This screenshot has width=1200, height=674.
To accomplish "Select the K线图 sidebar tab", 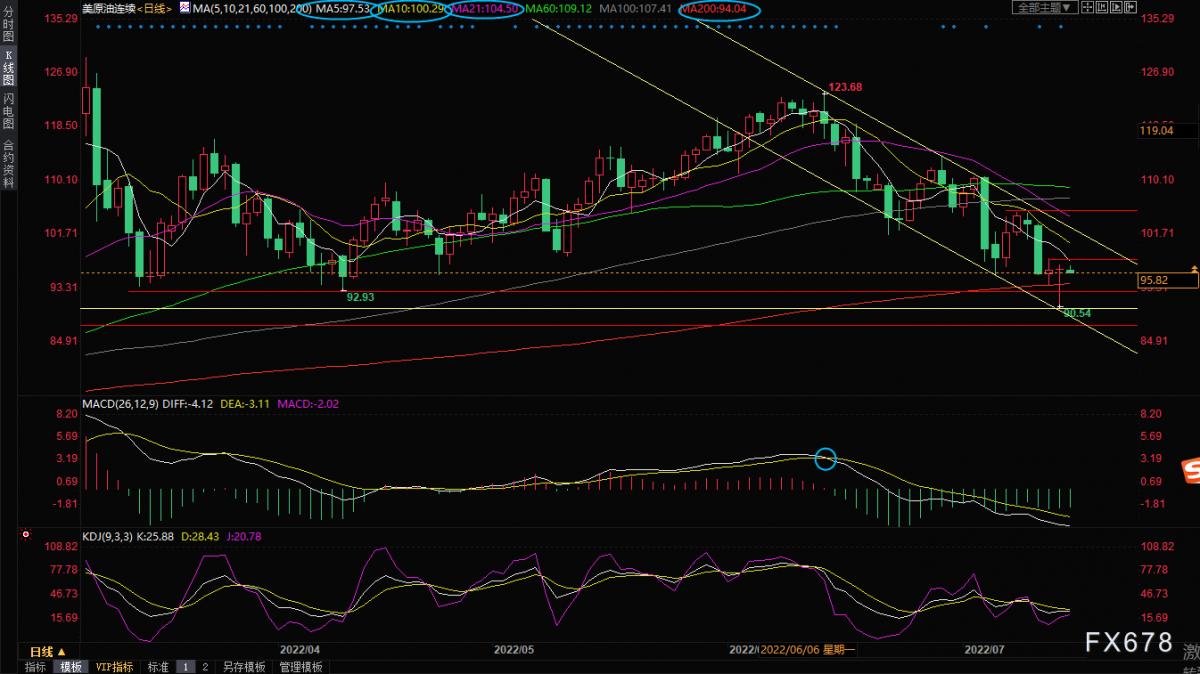I will point(8,68).
